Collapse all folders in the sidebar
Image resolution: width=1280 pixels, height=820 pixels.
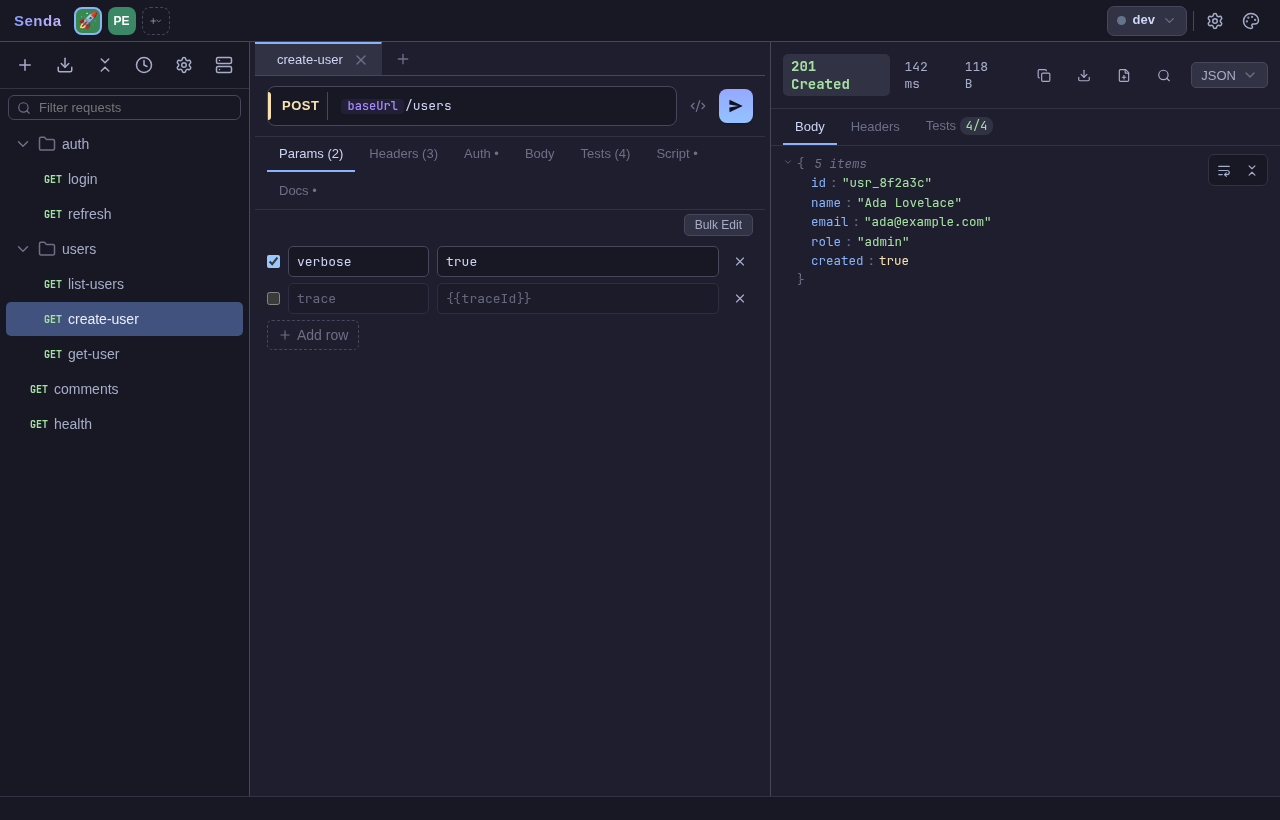click(105, 65)
